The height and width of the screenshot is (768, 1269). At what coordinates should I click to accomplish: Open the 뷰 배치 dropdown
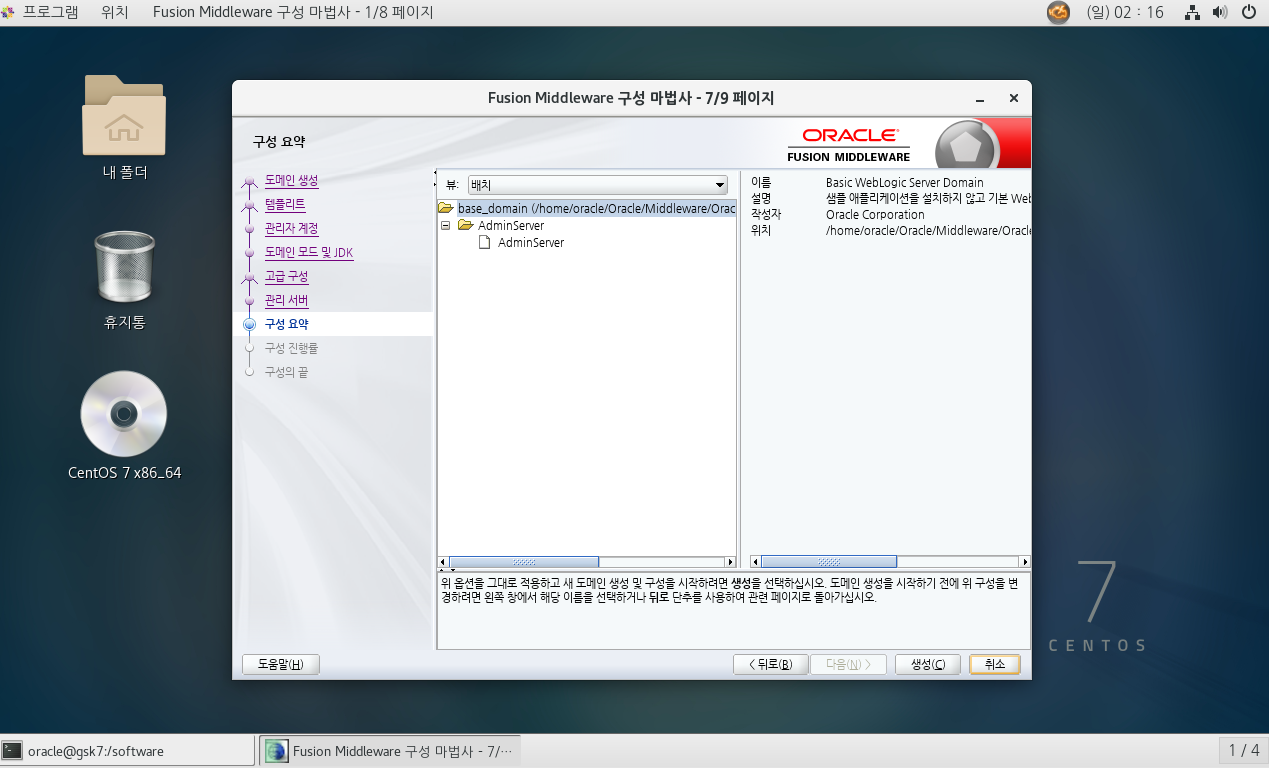click(598, 185)
